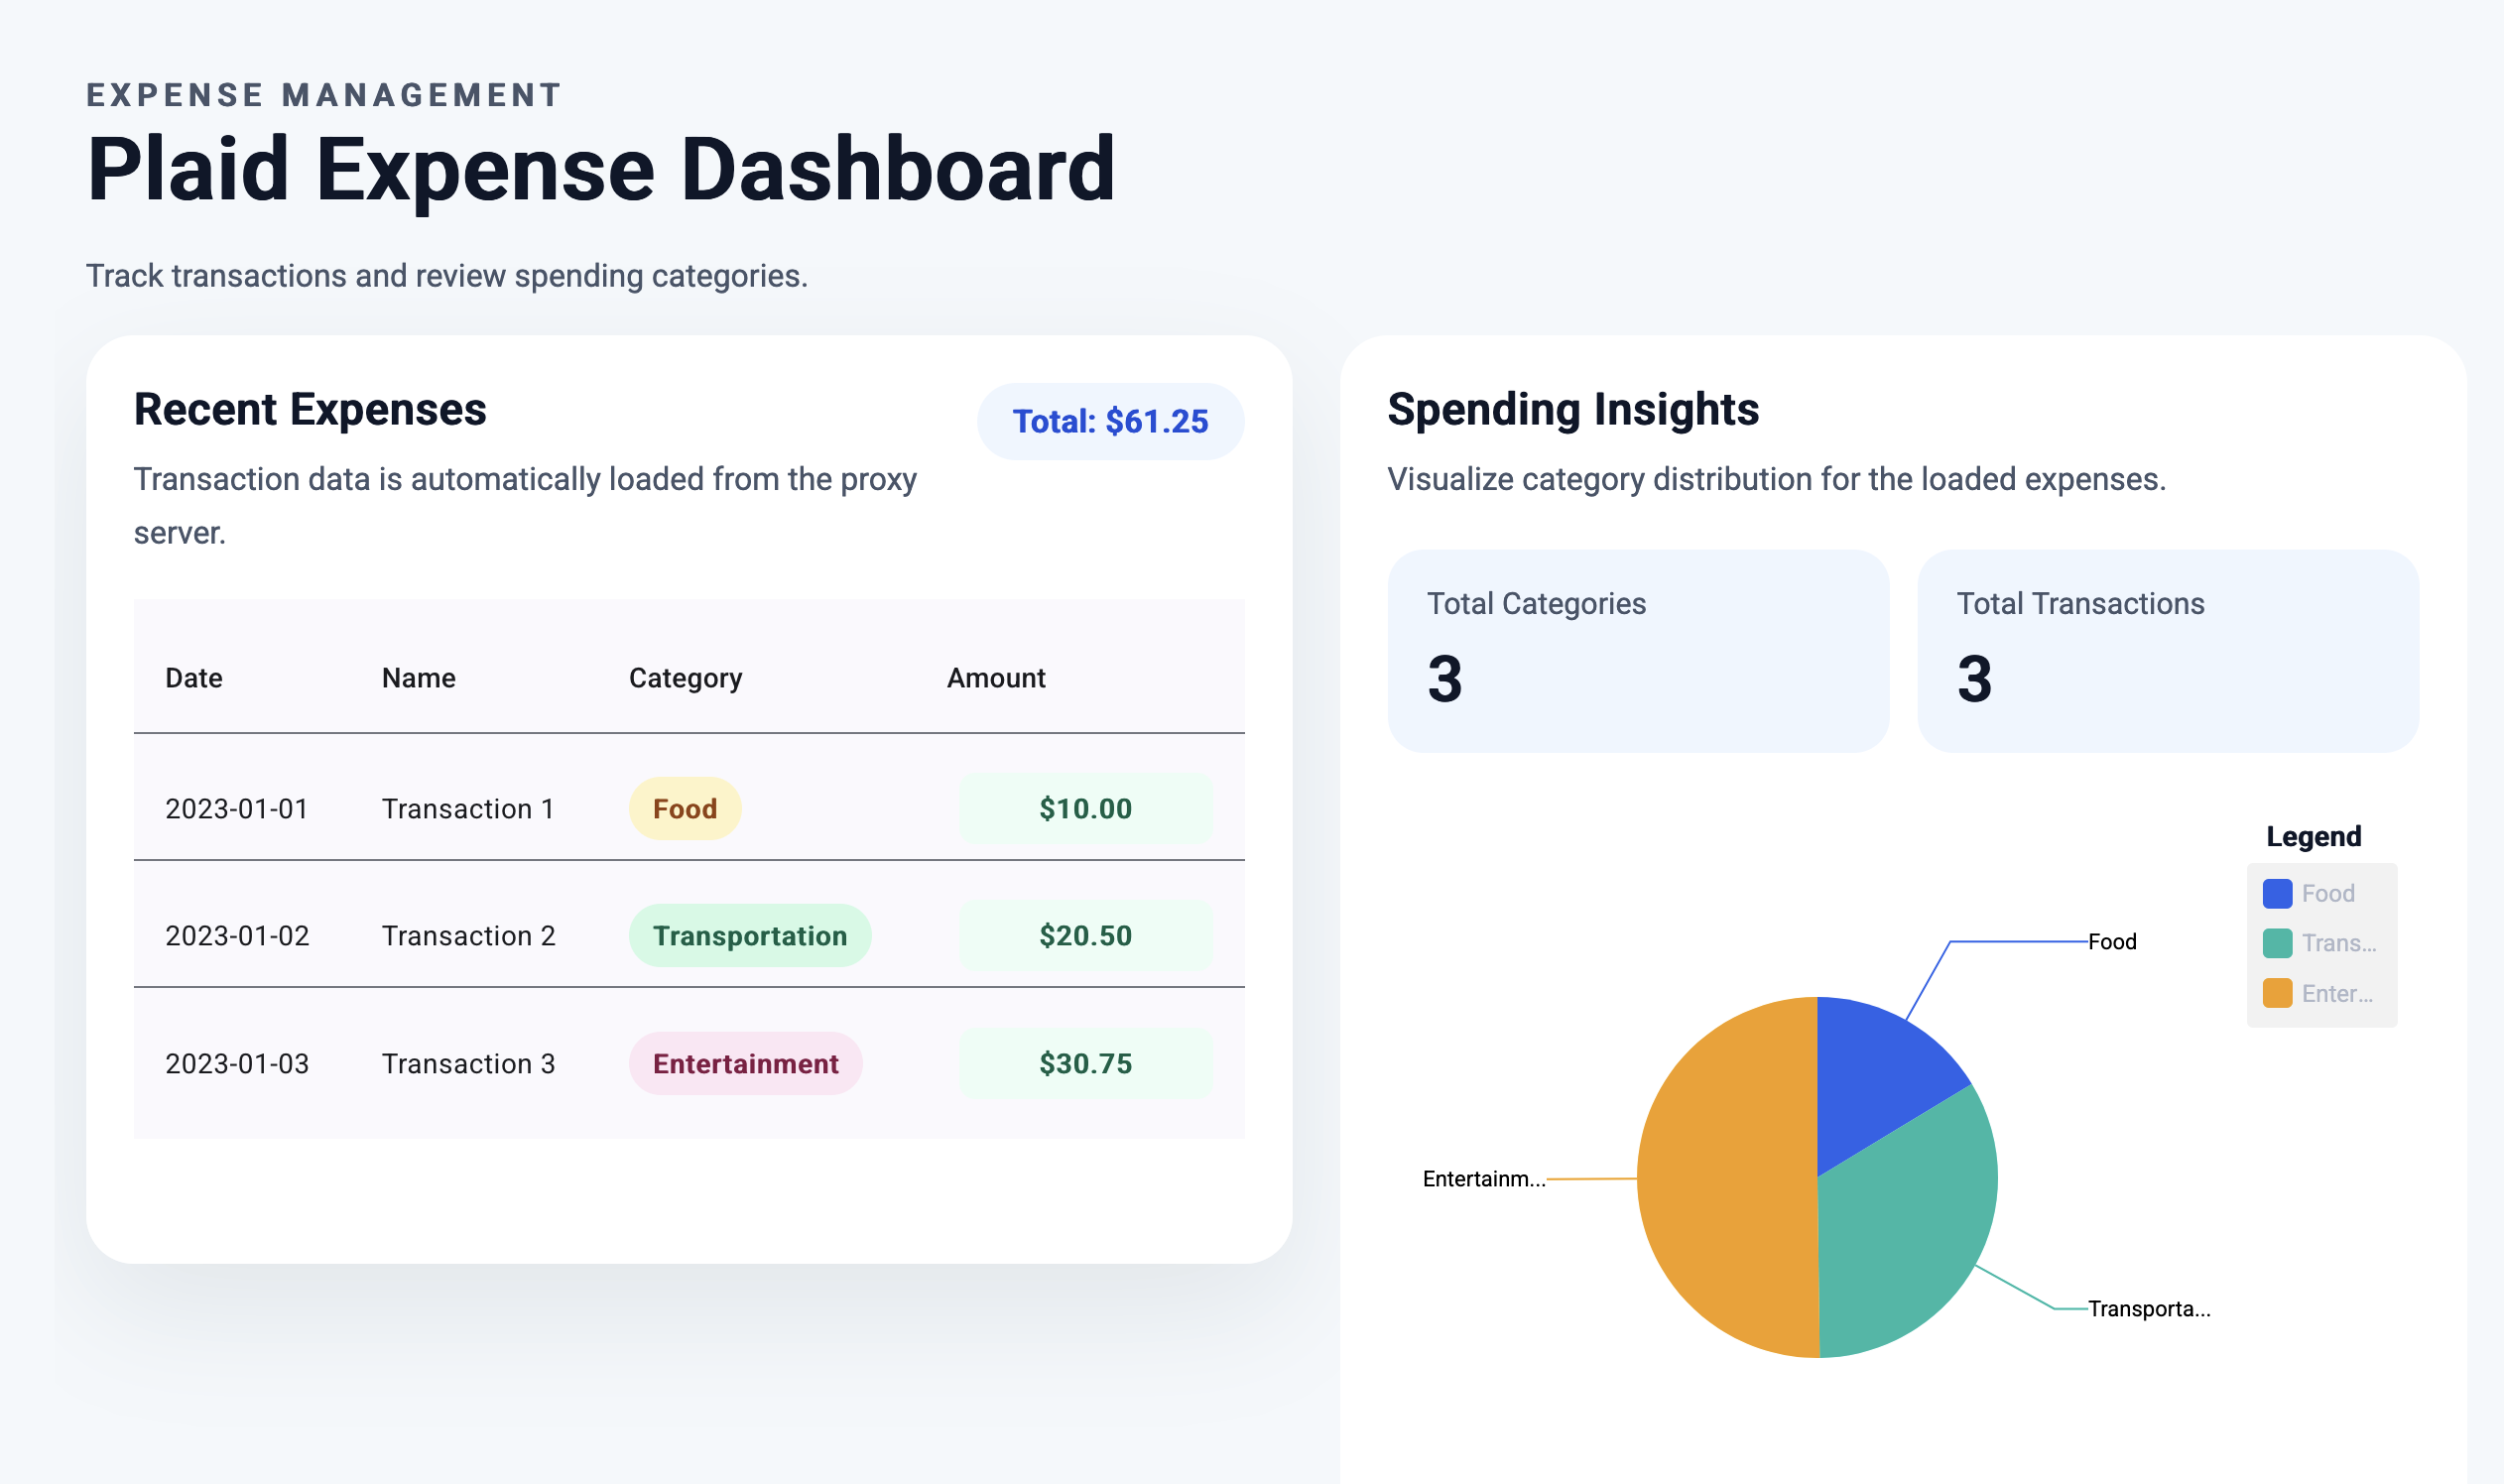Click the Food pie label

[2112, 941]
